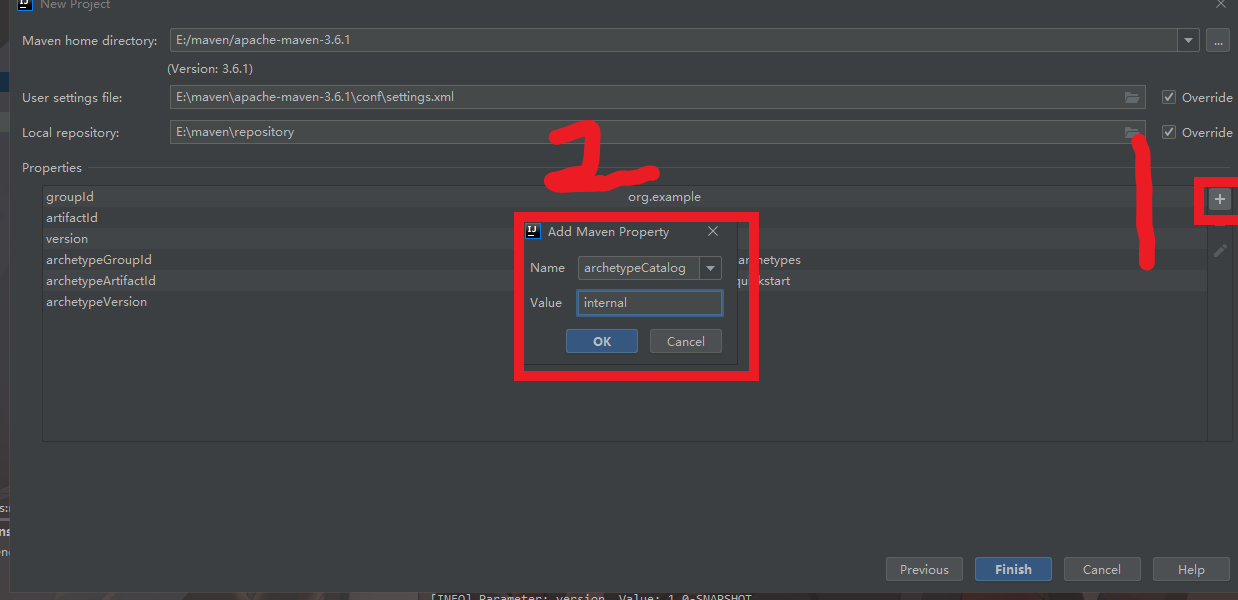Click the Previous button
The width and height of the screenshot is (1238, 600).
[924, 569]
